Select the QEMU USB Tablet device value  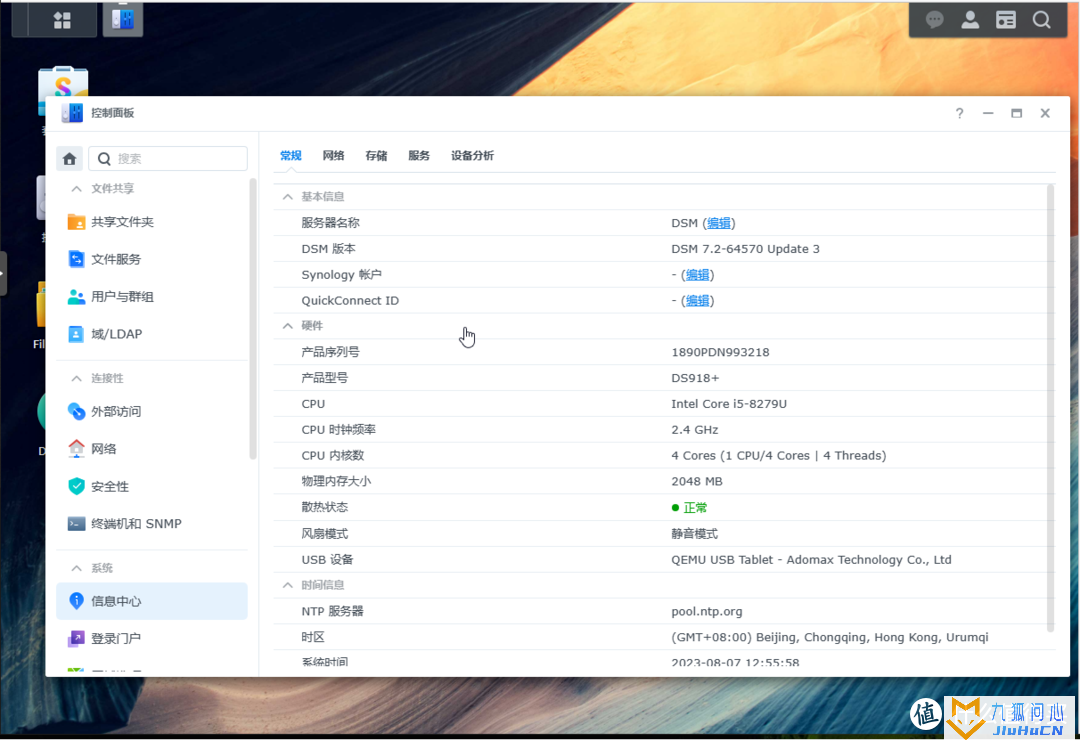[x=811, y=560]
